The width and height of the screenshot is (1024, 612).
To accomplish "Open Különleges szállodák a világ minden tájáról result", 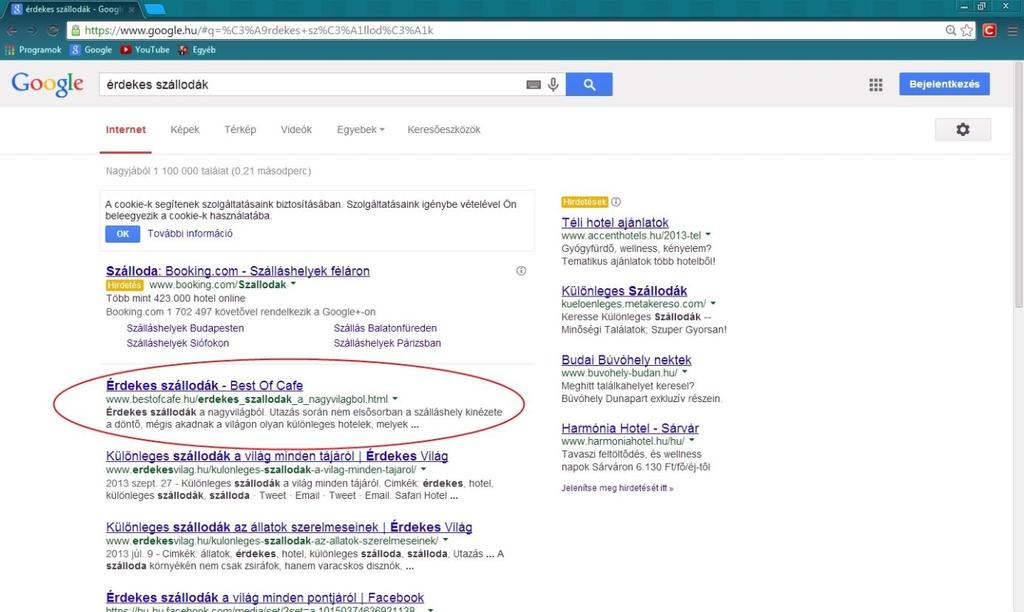I will tap(277, 456).
